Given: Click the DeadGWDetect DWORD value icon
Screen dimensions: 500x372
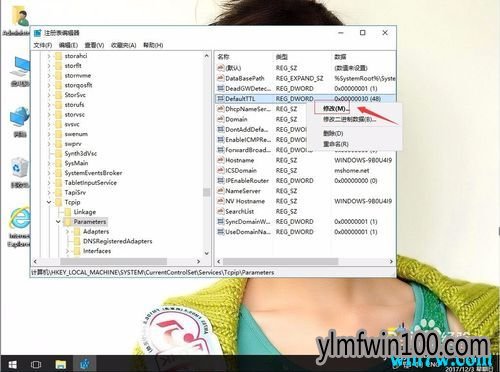Looking at the screenshot, I should pos(220,88).
